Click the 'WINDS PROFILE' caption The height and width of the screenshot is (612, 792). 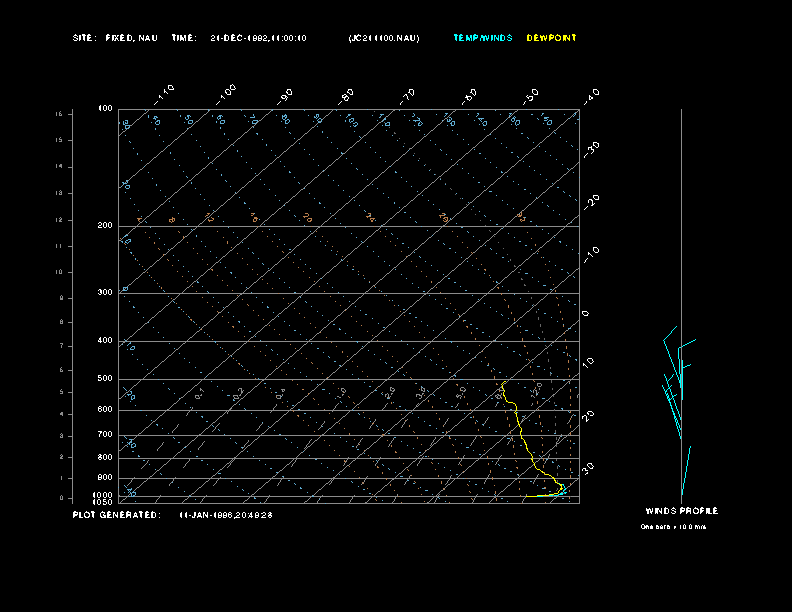(x=682, y=511)
